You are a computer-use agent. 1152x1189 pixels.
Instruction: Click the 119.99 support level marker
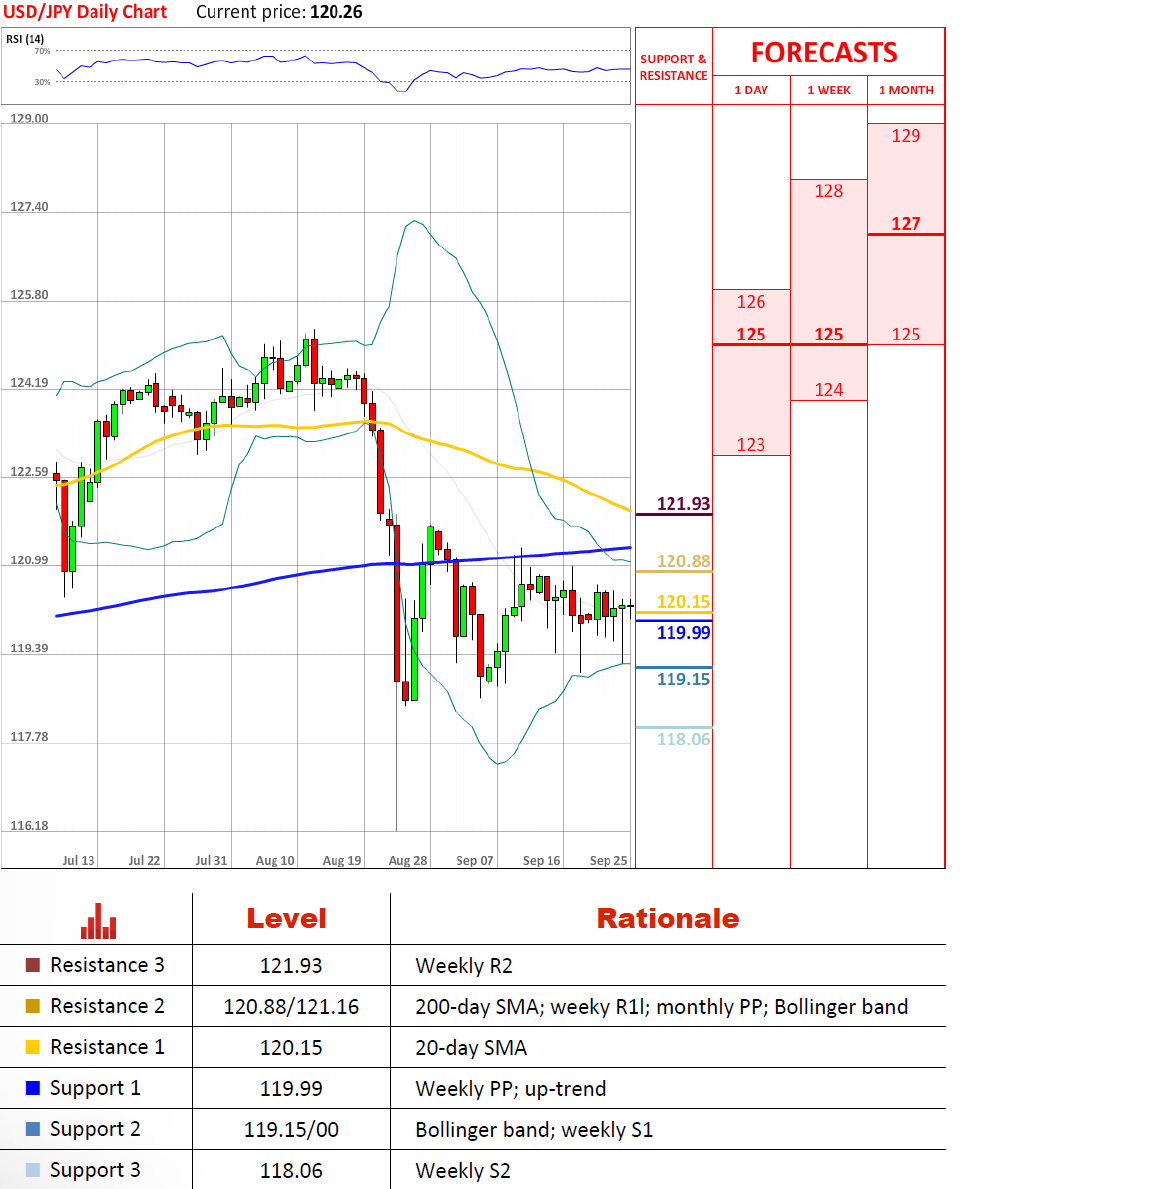point(683,632)
